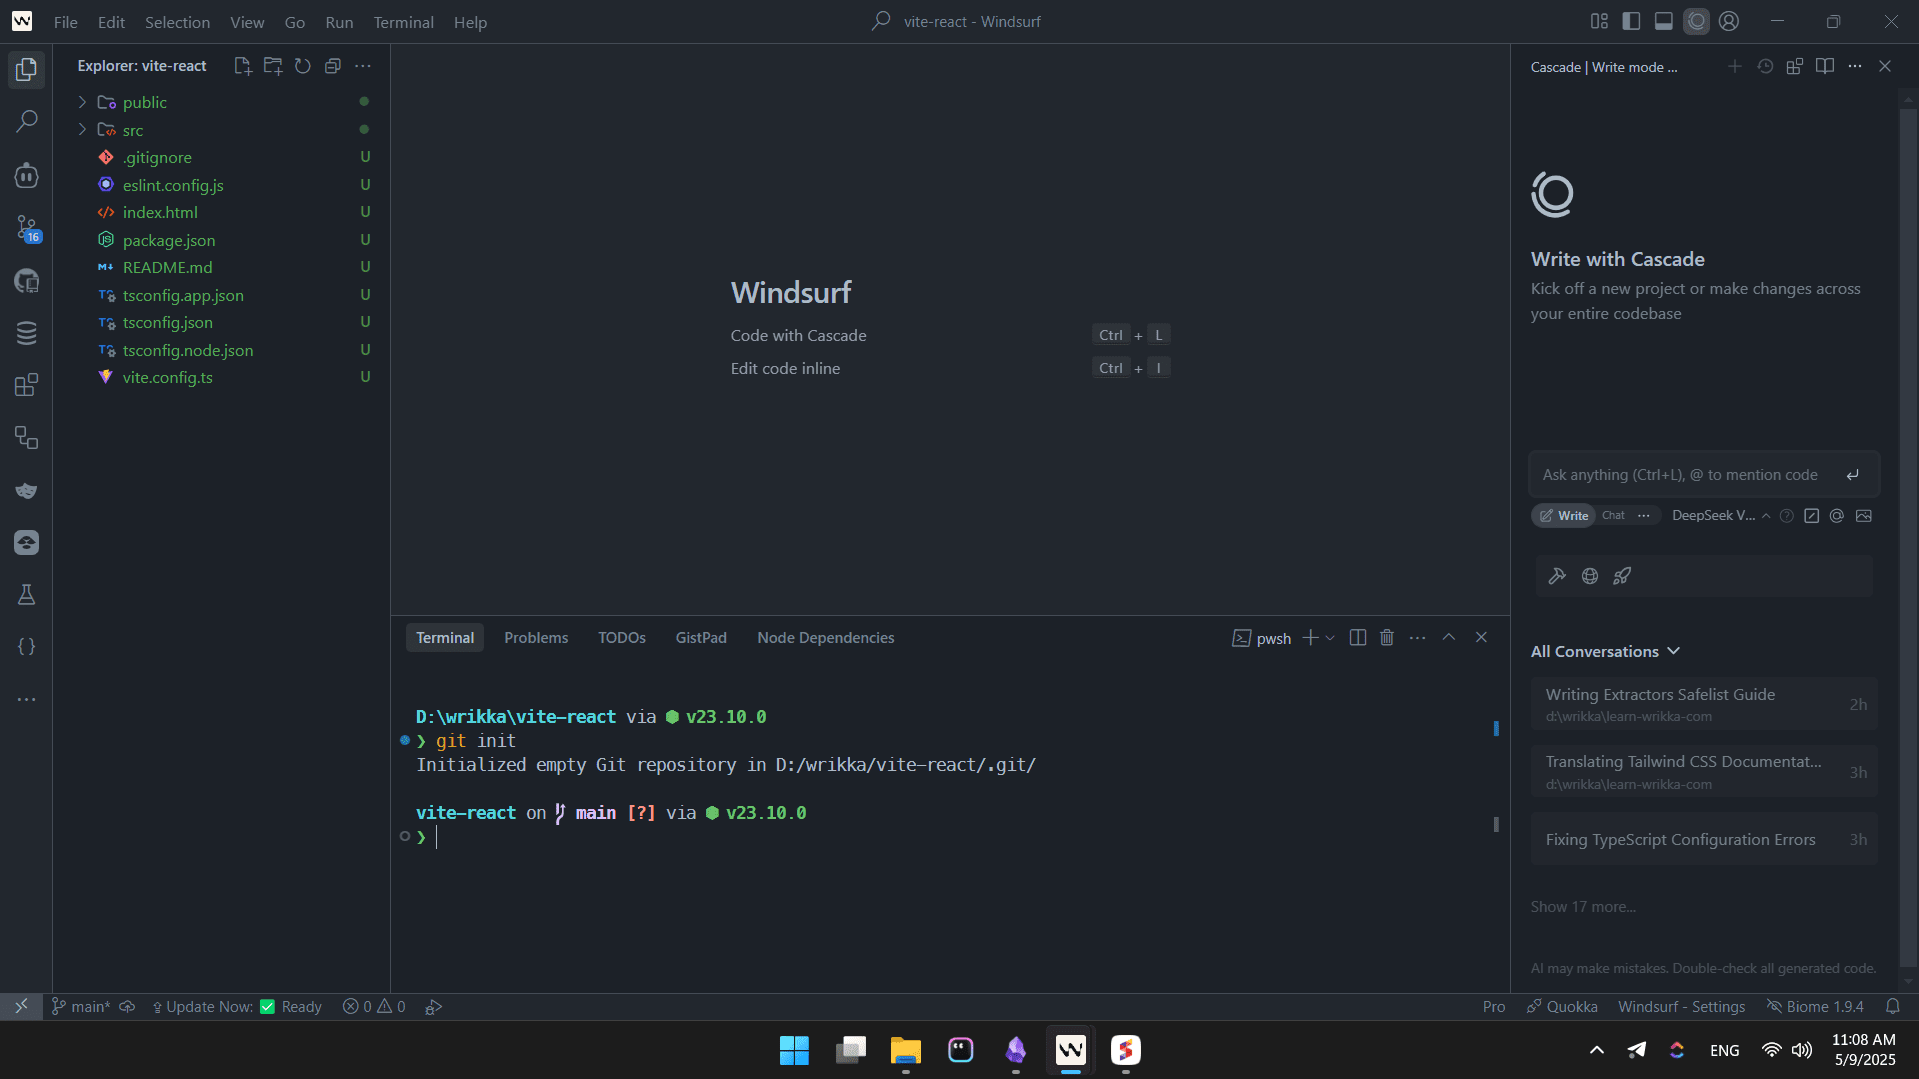Open the Extensions view in activity bar

[27, 385]
